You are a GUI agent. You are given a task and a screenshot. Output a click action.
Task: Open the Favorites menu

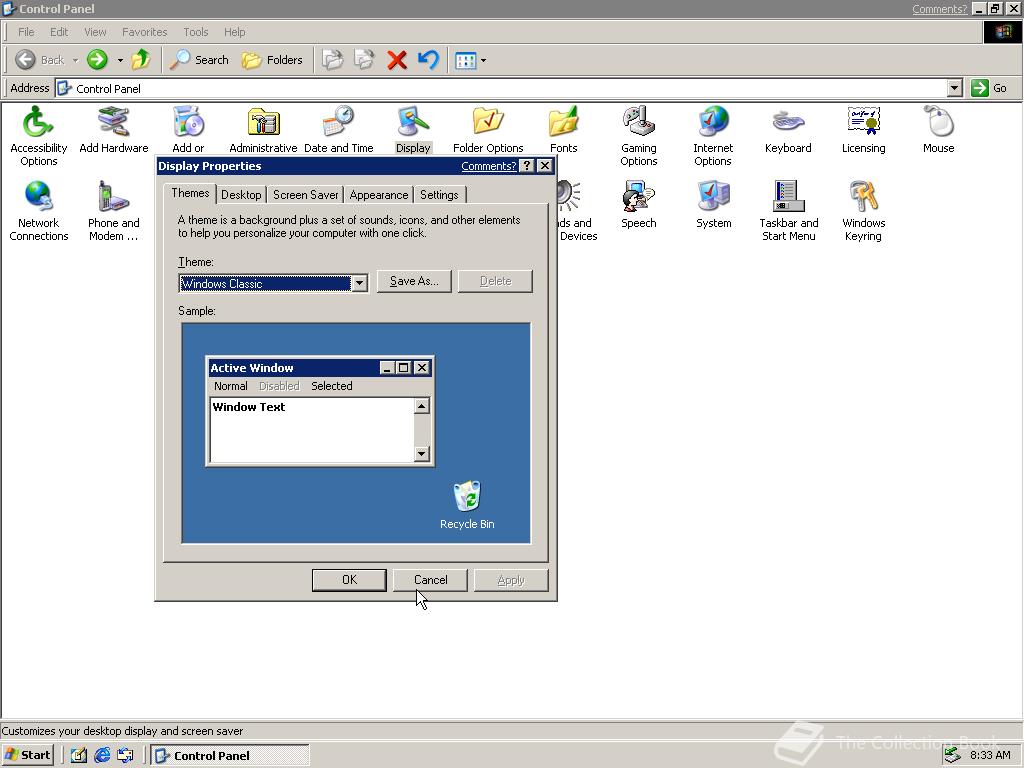click(144, 32)
